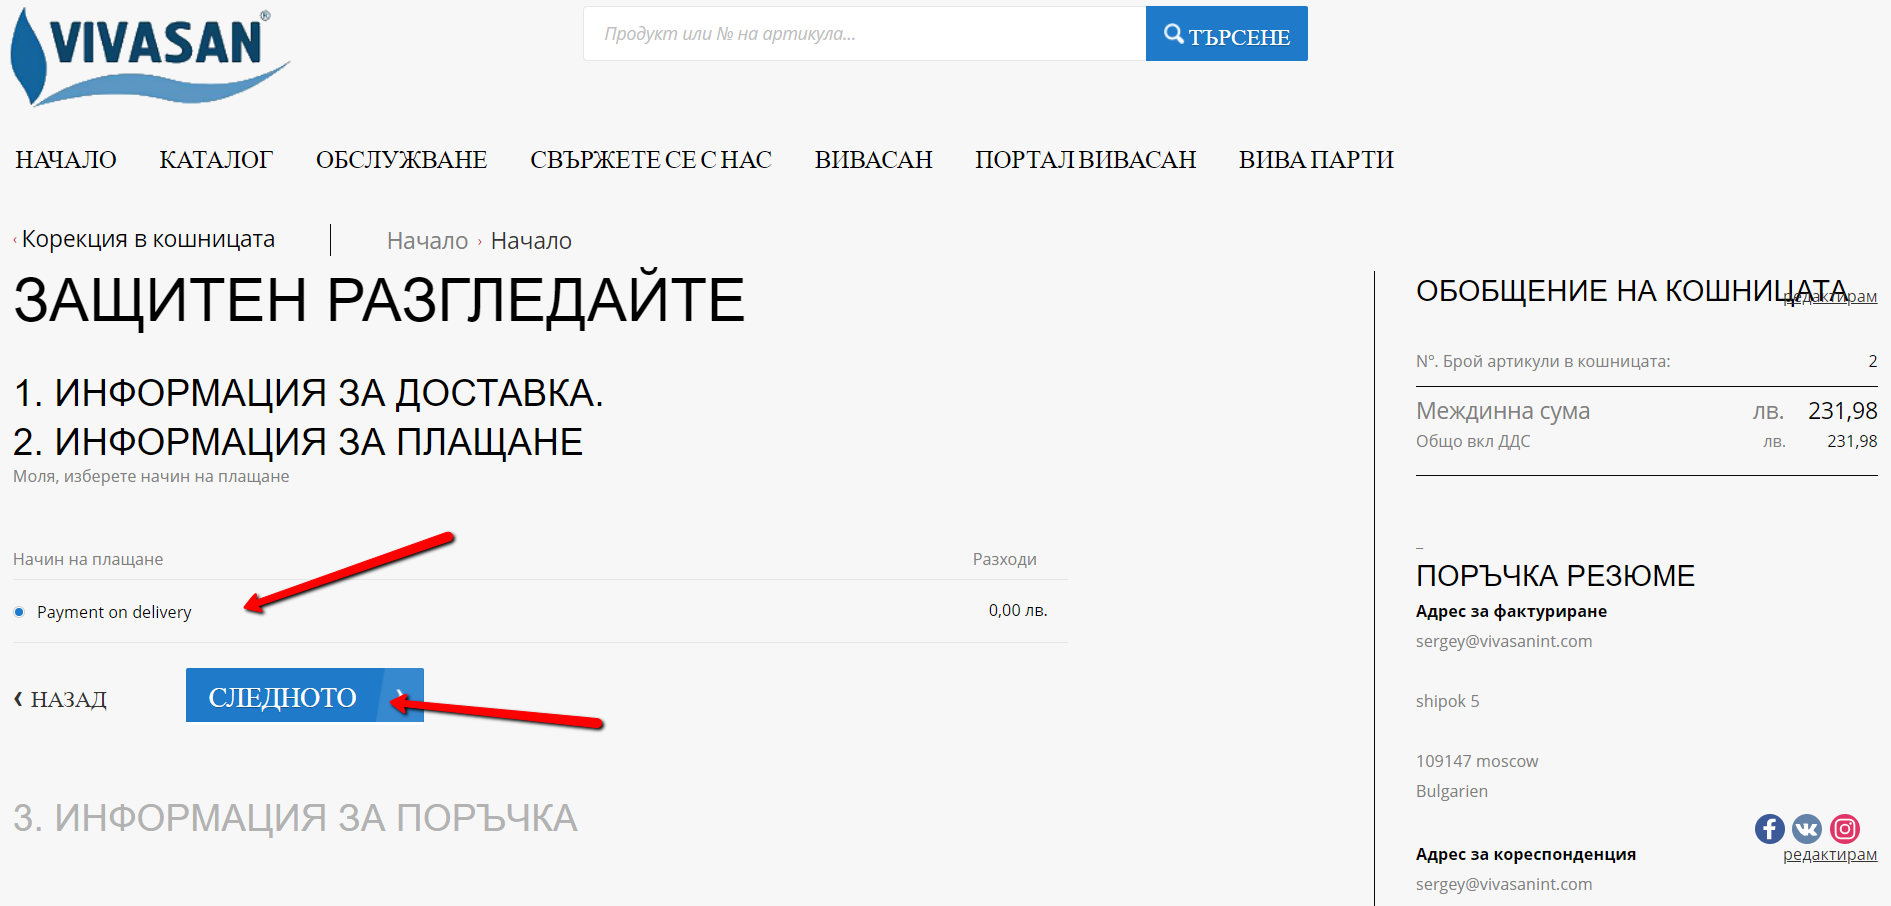
Task: Click the Междинна сума 231,98 amount
Action: coord(1842,411)
